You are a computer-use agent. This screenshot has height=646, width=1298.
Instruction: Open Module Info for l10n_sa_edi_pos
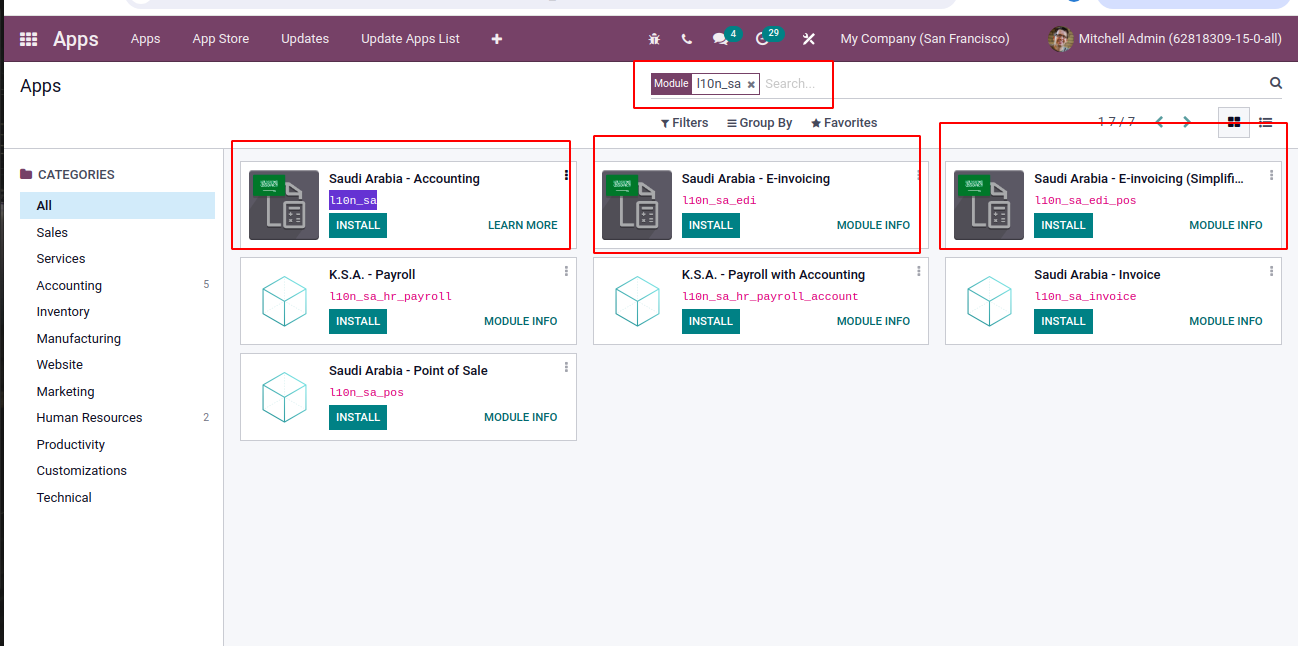(1226, 225)
